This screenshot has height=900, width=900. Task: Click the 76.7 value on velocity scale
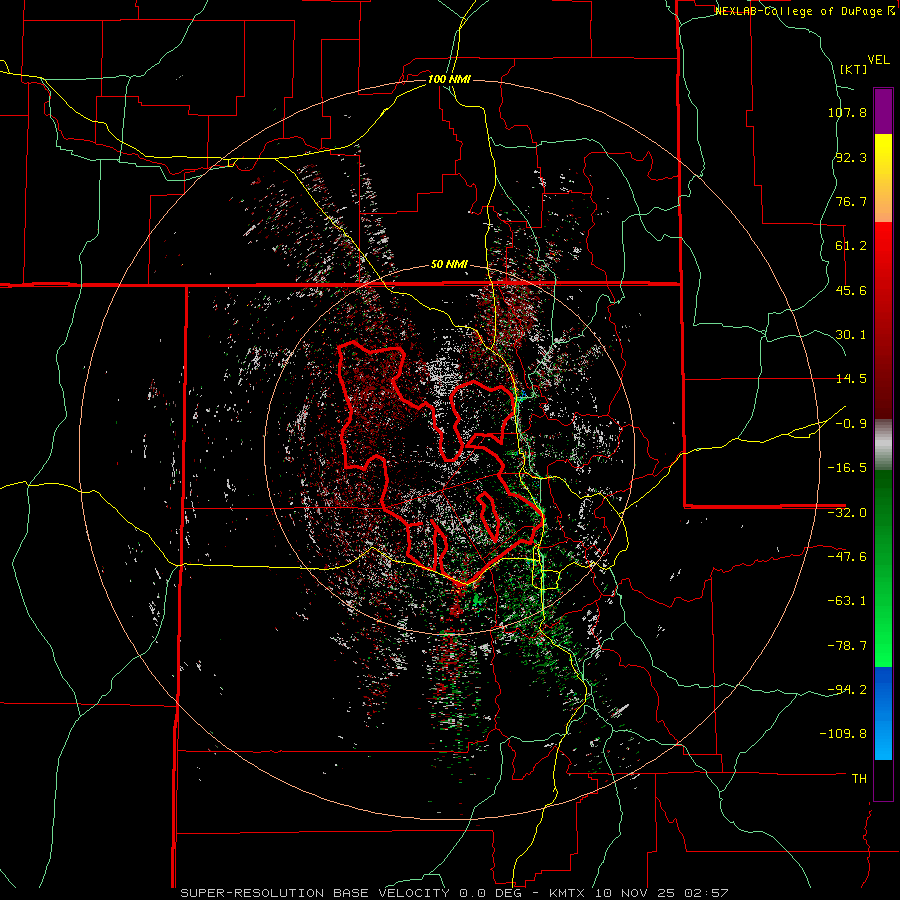(851, 201)
